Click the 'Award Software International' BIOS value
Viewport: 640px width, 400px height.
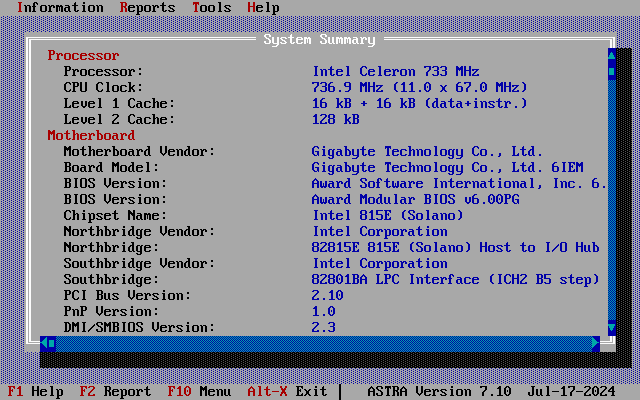coord(459,183)
